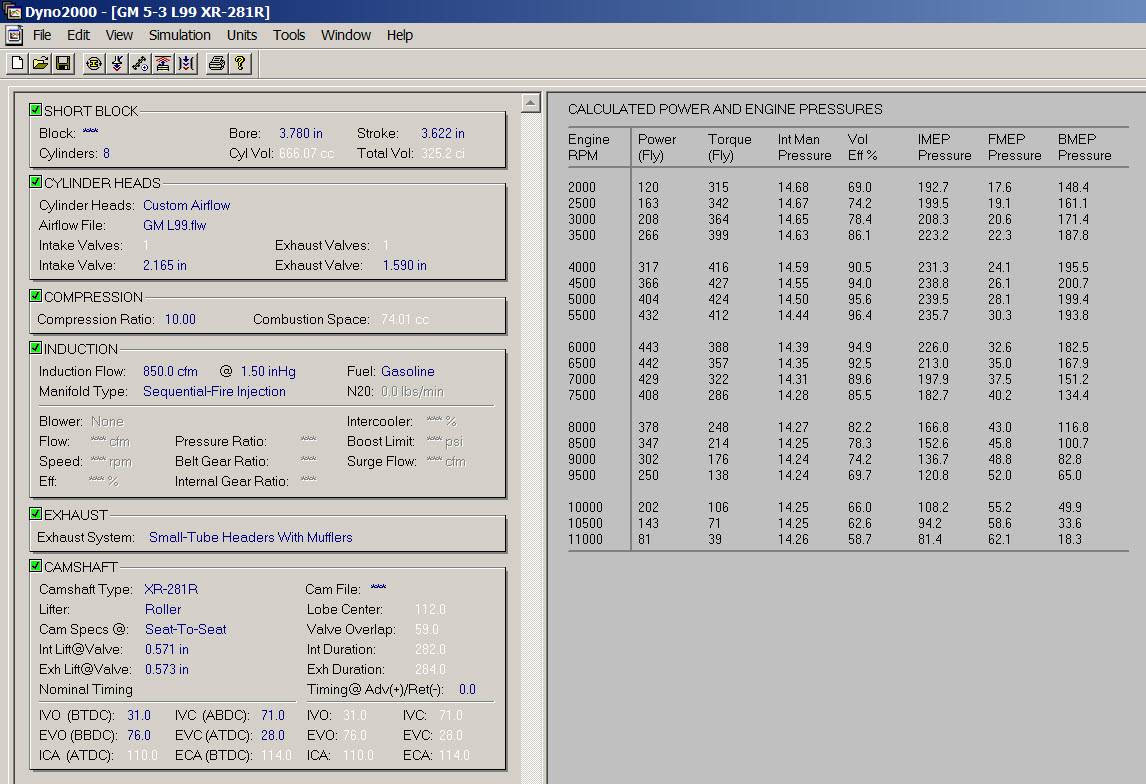Open the Simulation menu
This screenshot has height=784, width=1146.
(x=179, y=35)
